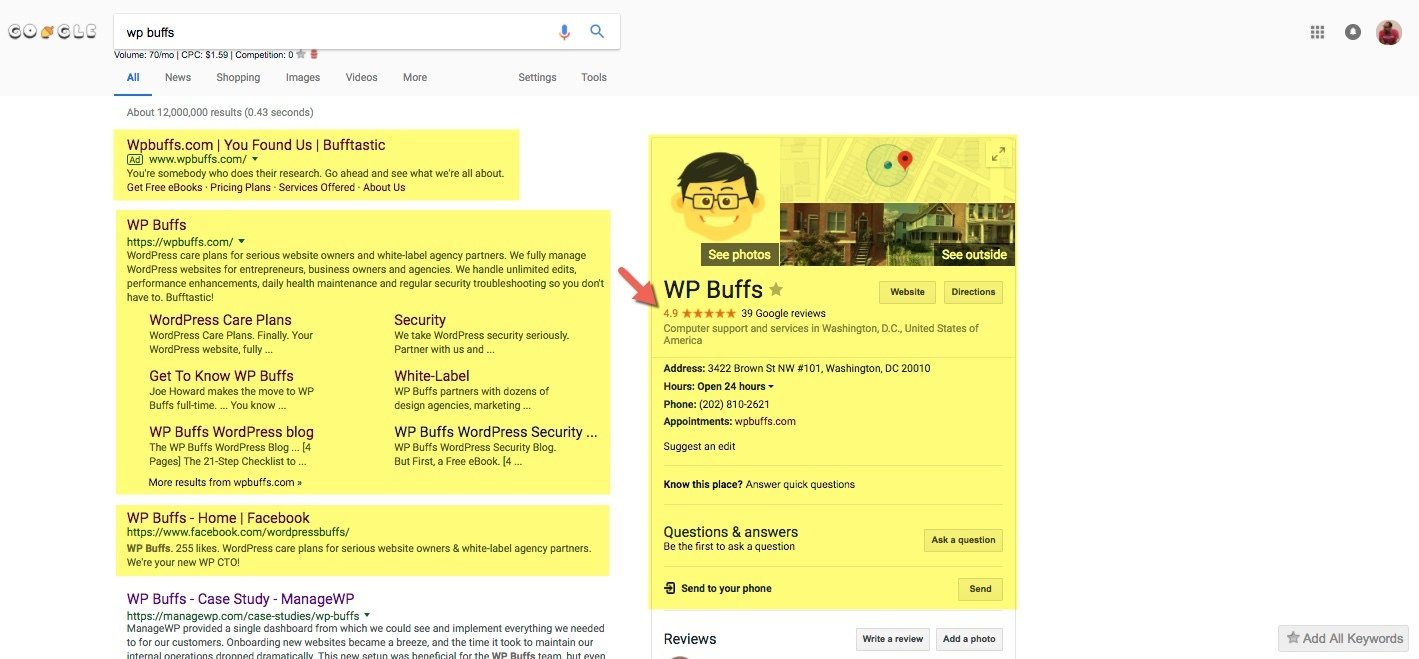The height and width of the screenshot is (659, 1419).
Task: Click Suggest an edit link
Action: [699, 447]
